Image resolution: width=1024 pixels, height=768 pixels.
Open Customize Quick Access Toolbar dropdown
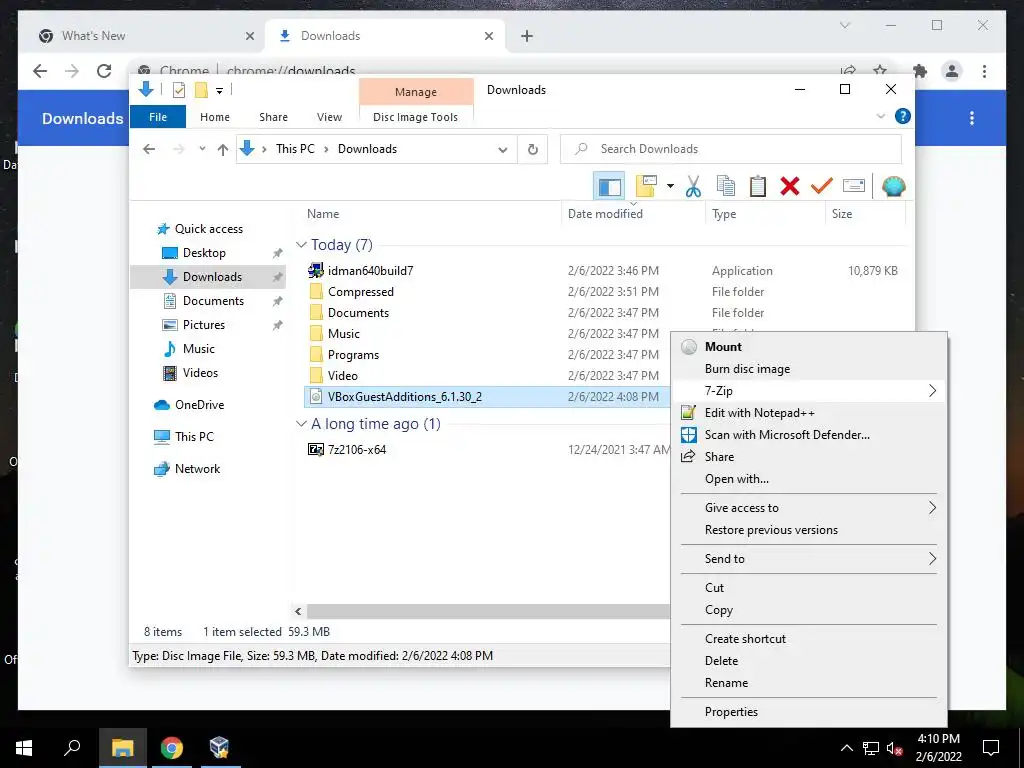click(219, 91)
